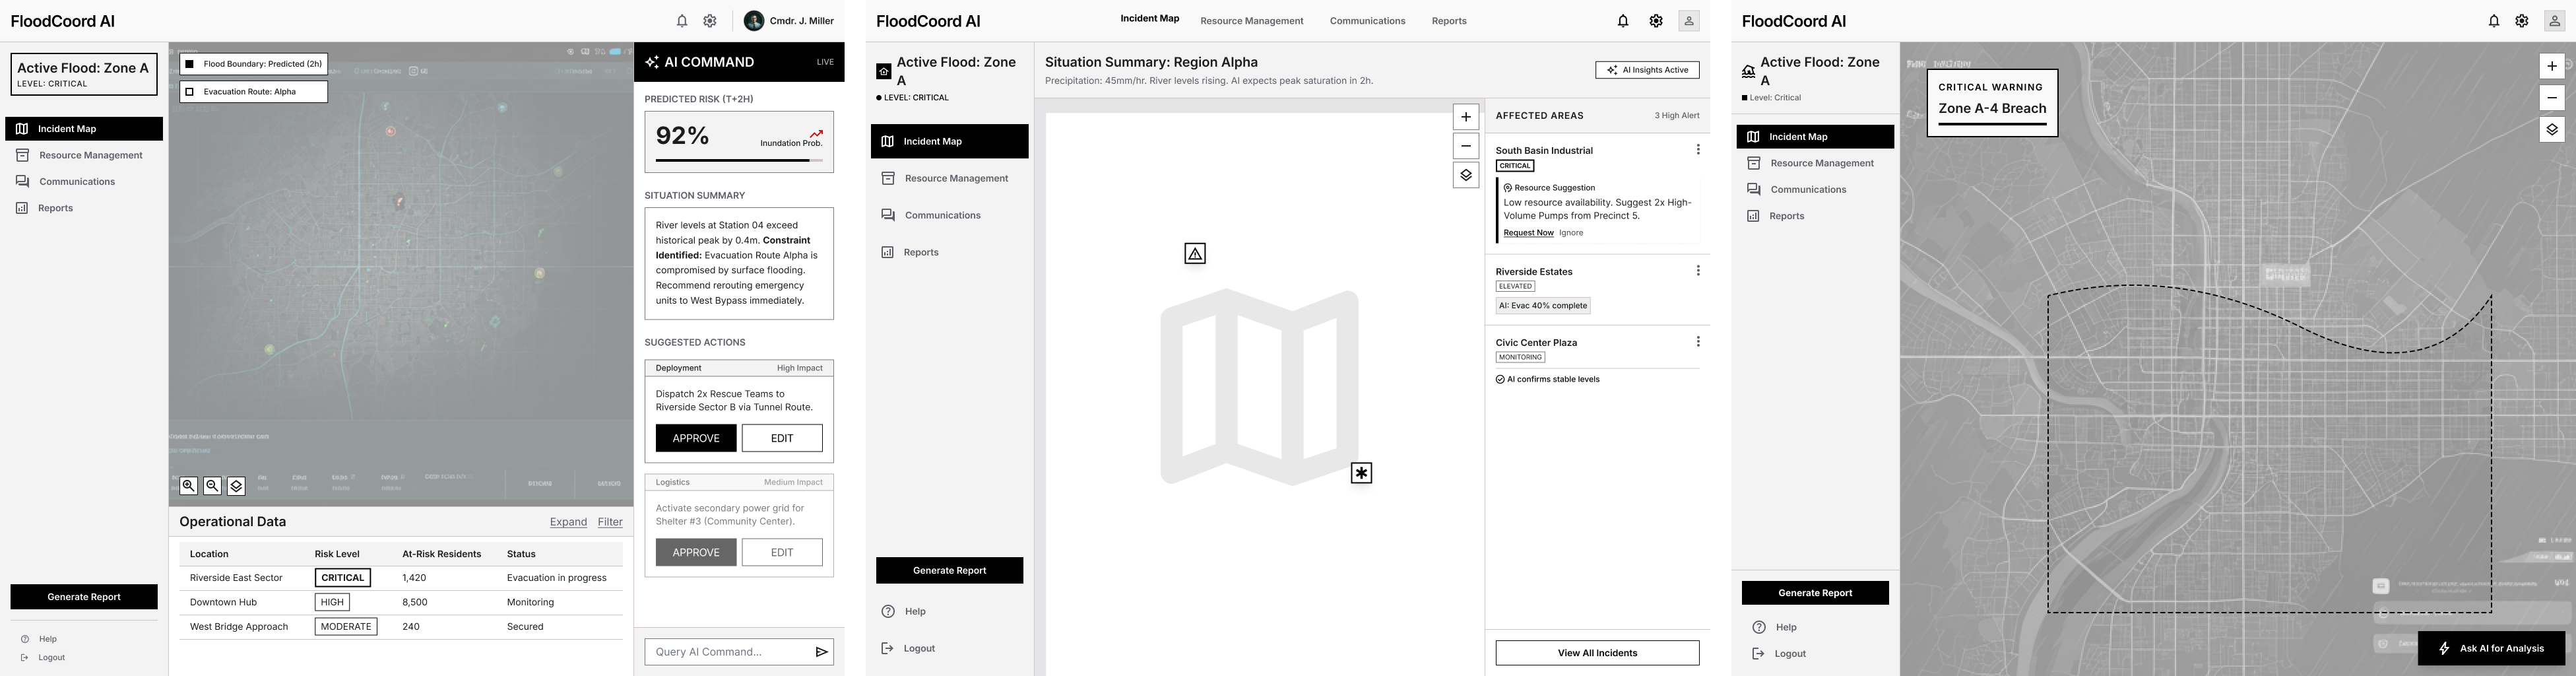This screenshot has height=676, width=2576.
Task: Edit the secondary power grid Logistics action
Action: [x=782, y=552]
